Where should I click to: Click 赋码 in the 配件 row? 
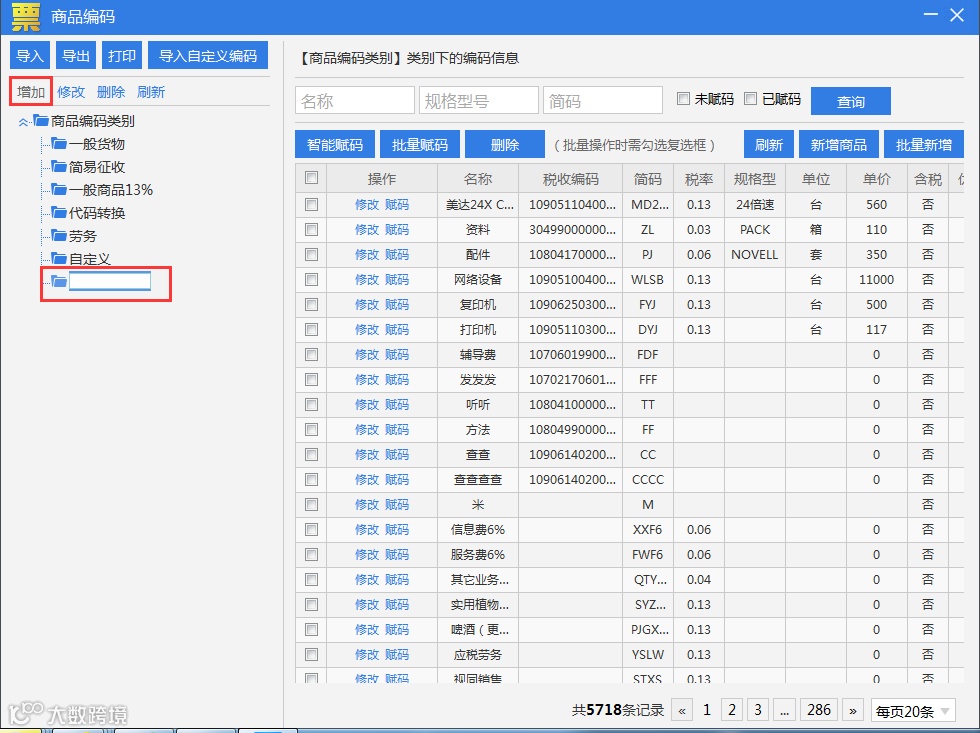[397, 254]
